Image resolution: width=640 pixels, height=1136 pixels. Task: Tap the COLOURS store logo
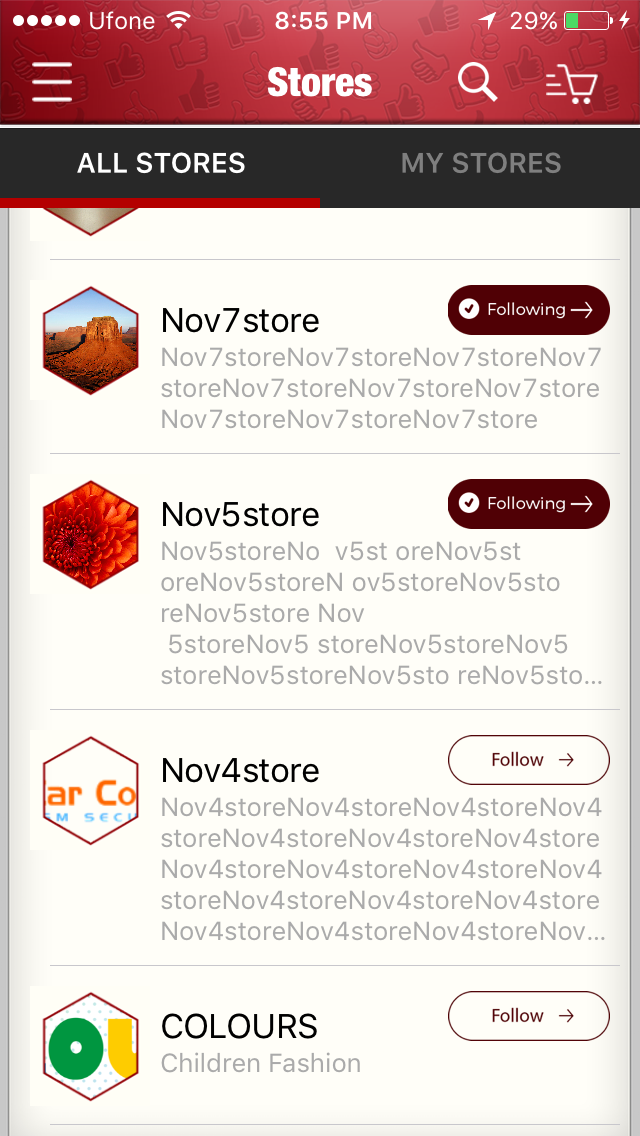(x=91, y=1046)
